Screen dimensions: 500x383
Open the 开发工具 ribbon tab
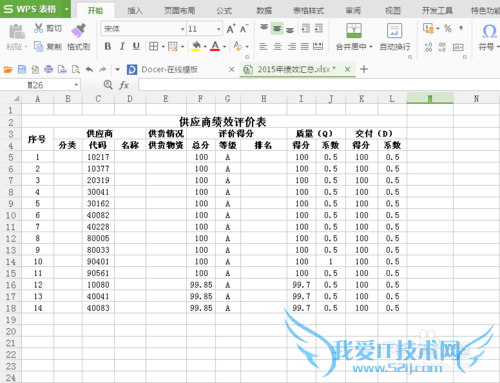click(437, 11)
